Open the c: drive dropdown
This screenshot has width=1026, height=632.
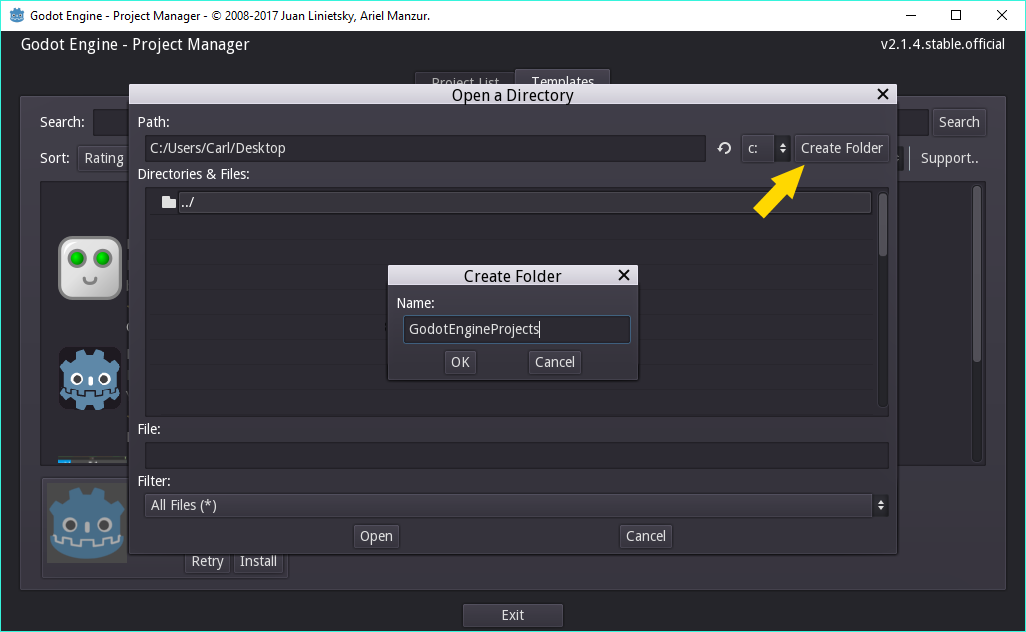tap(766, 148)
